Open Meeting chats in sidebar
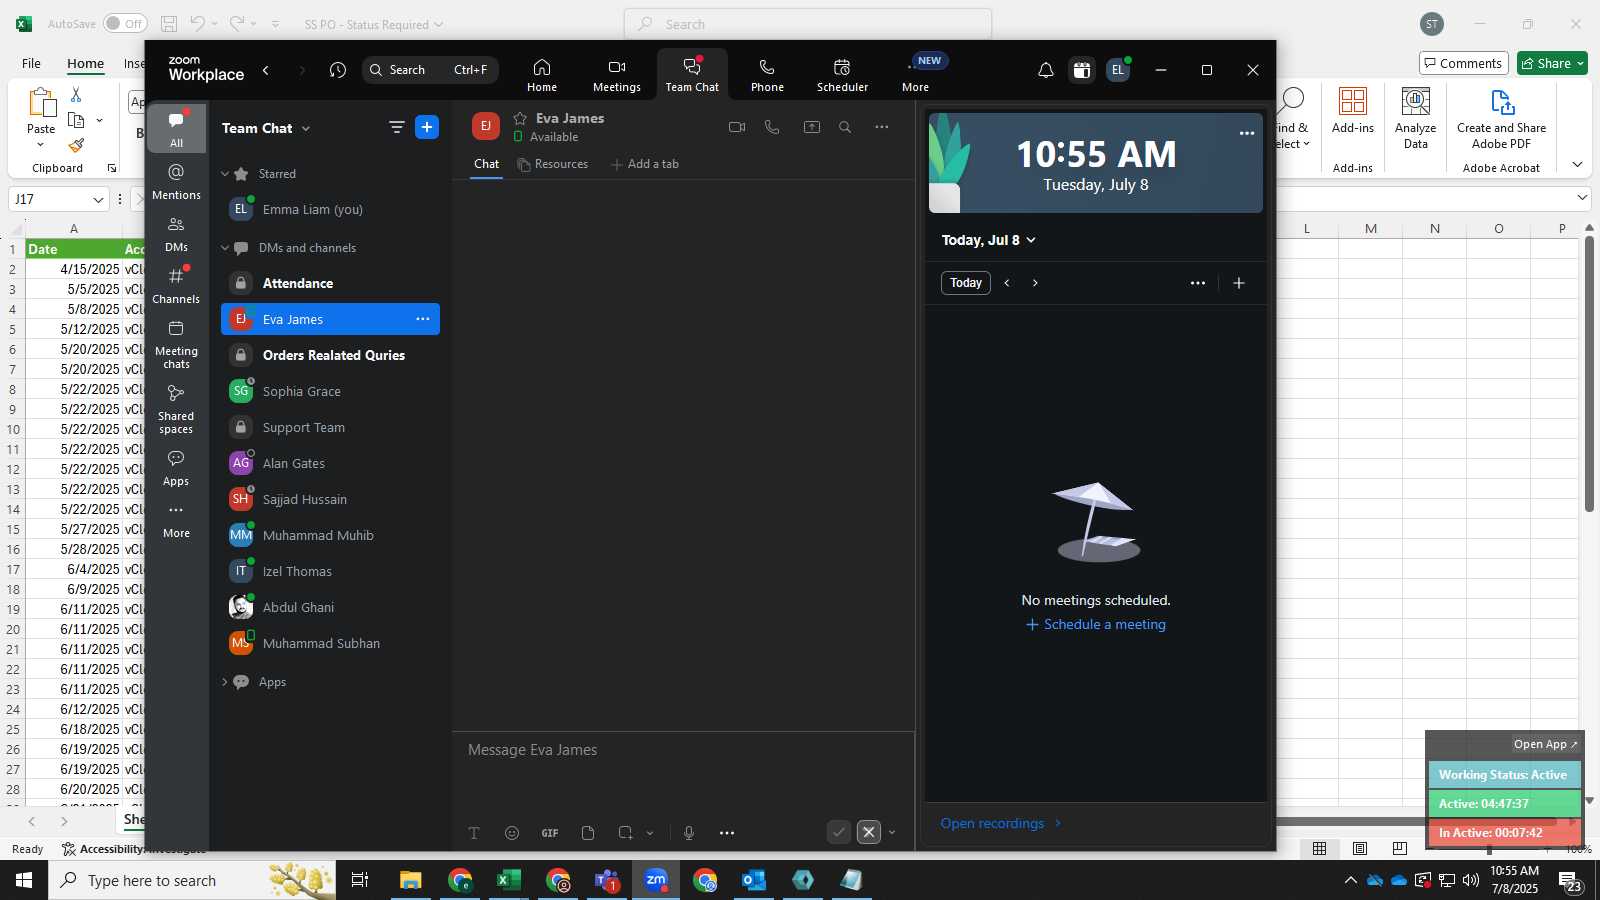The height and width of the screenshot is (900, 1600). 176,344
